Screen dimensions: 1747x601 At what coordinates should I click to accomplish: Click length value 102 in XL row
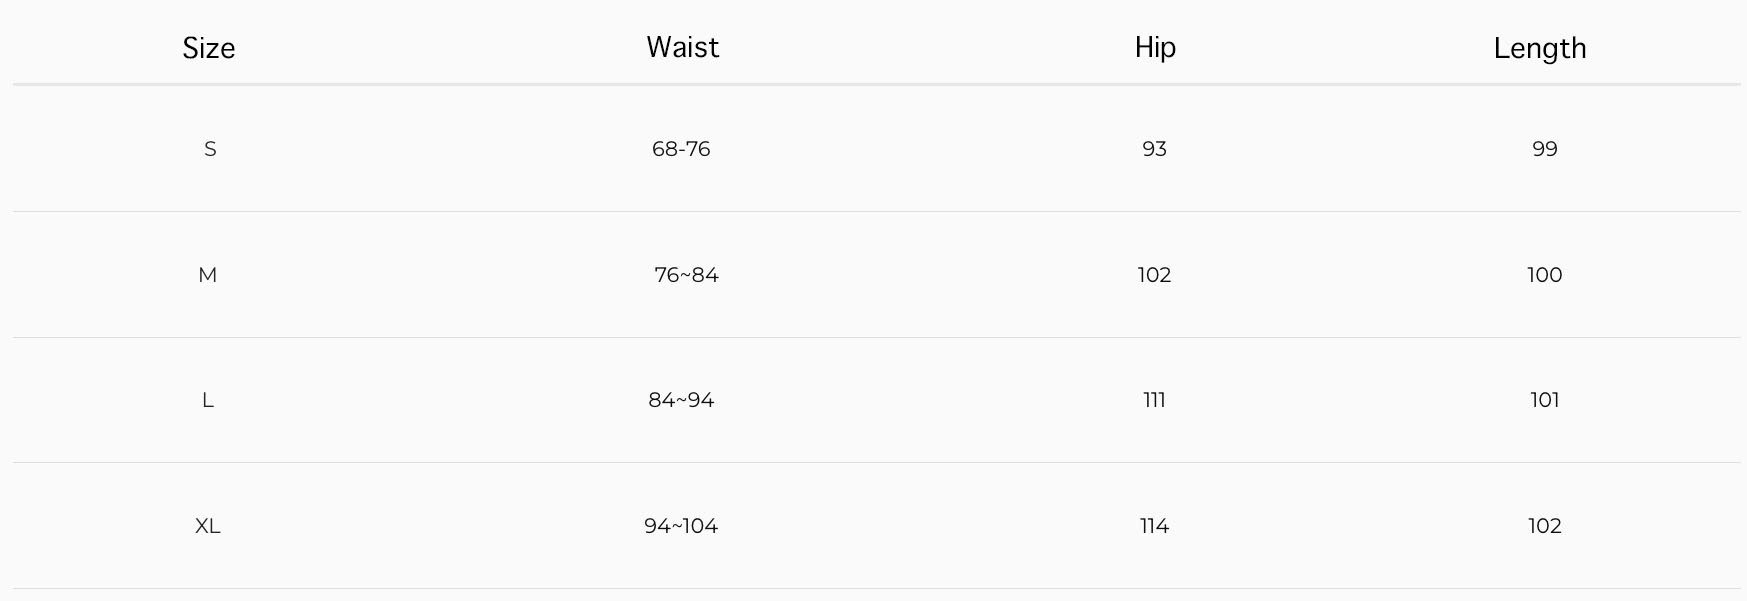1544,526
